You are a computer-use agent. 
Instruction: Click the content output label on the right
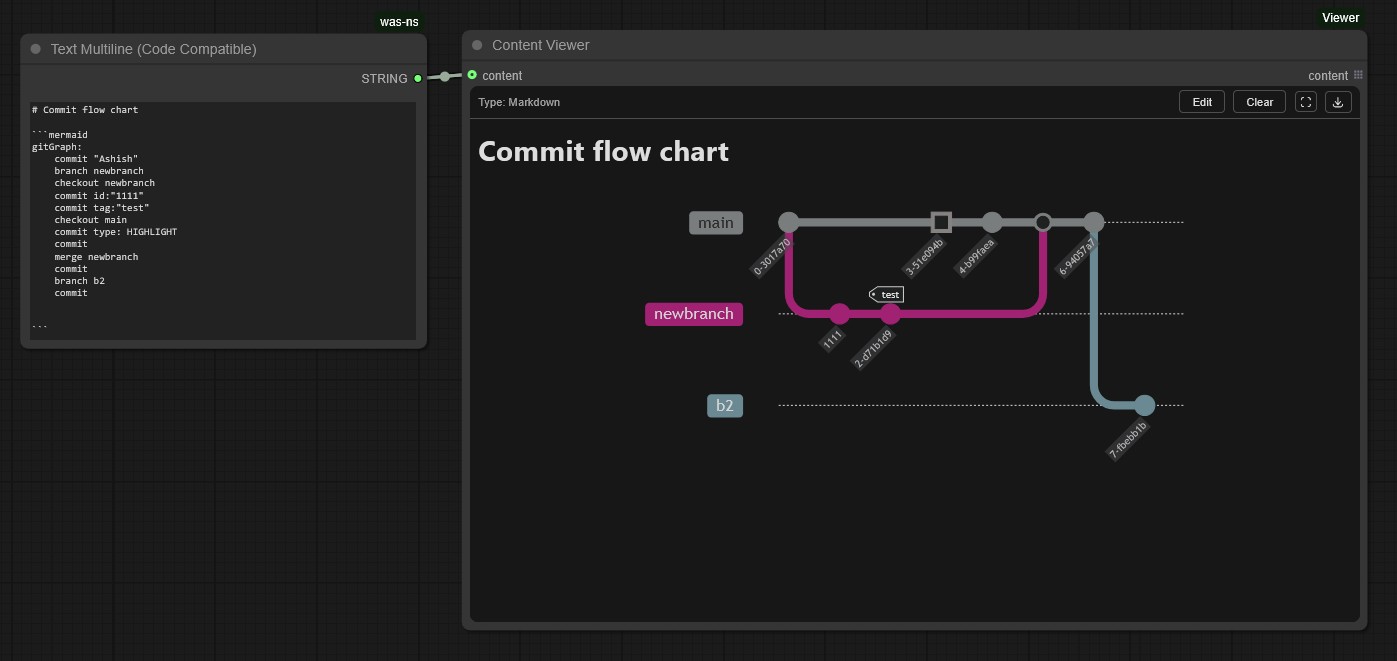point(1328,76)
